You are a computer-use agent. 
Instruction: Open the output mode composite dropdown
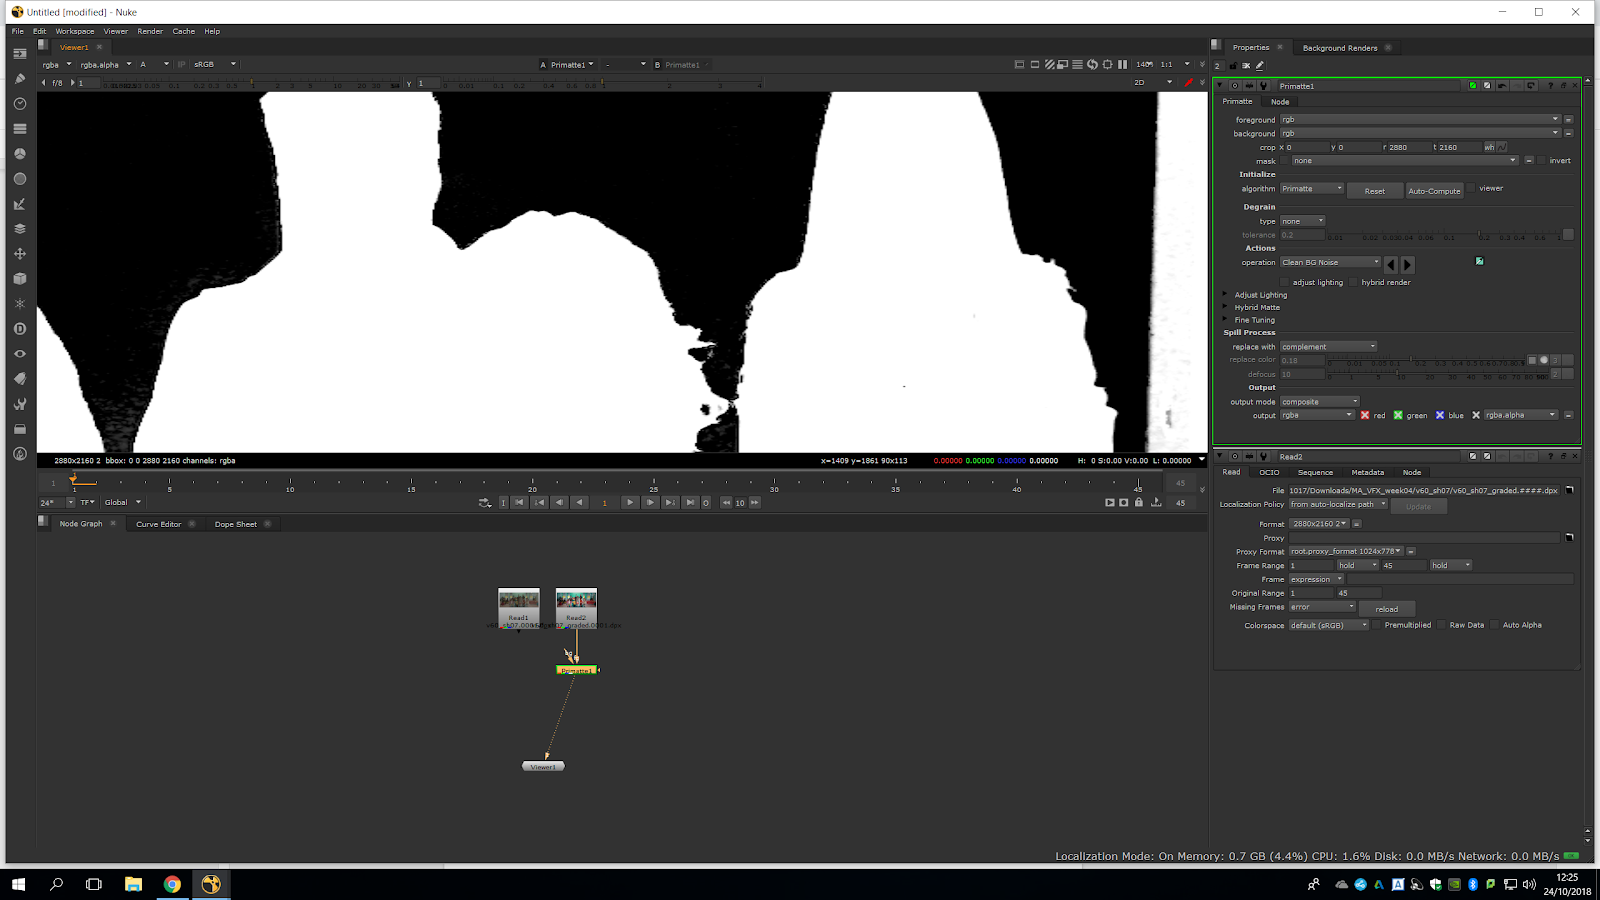coord(1319,402)
